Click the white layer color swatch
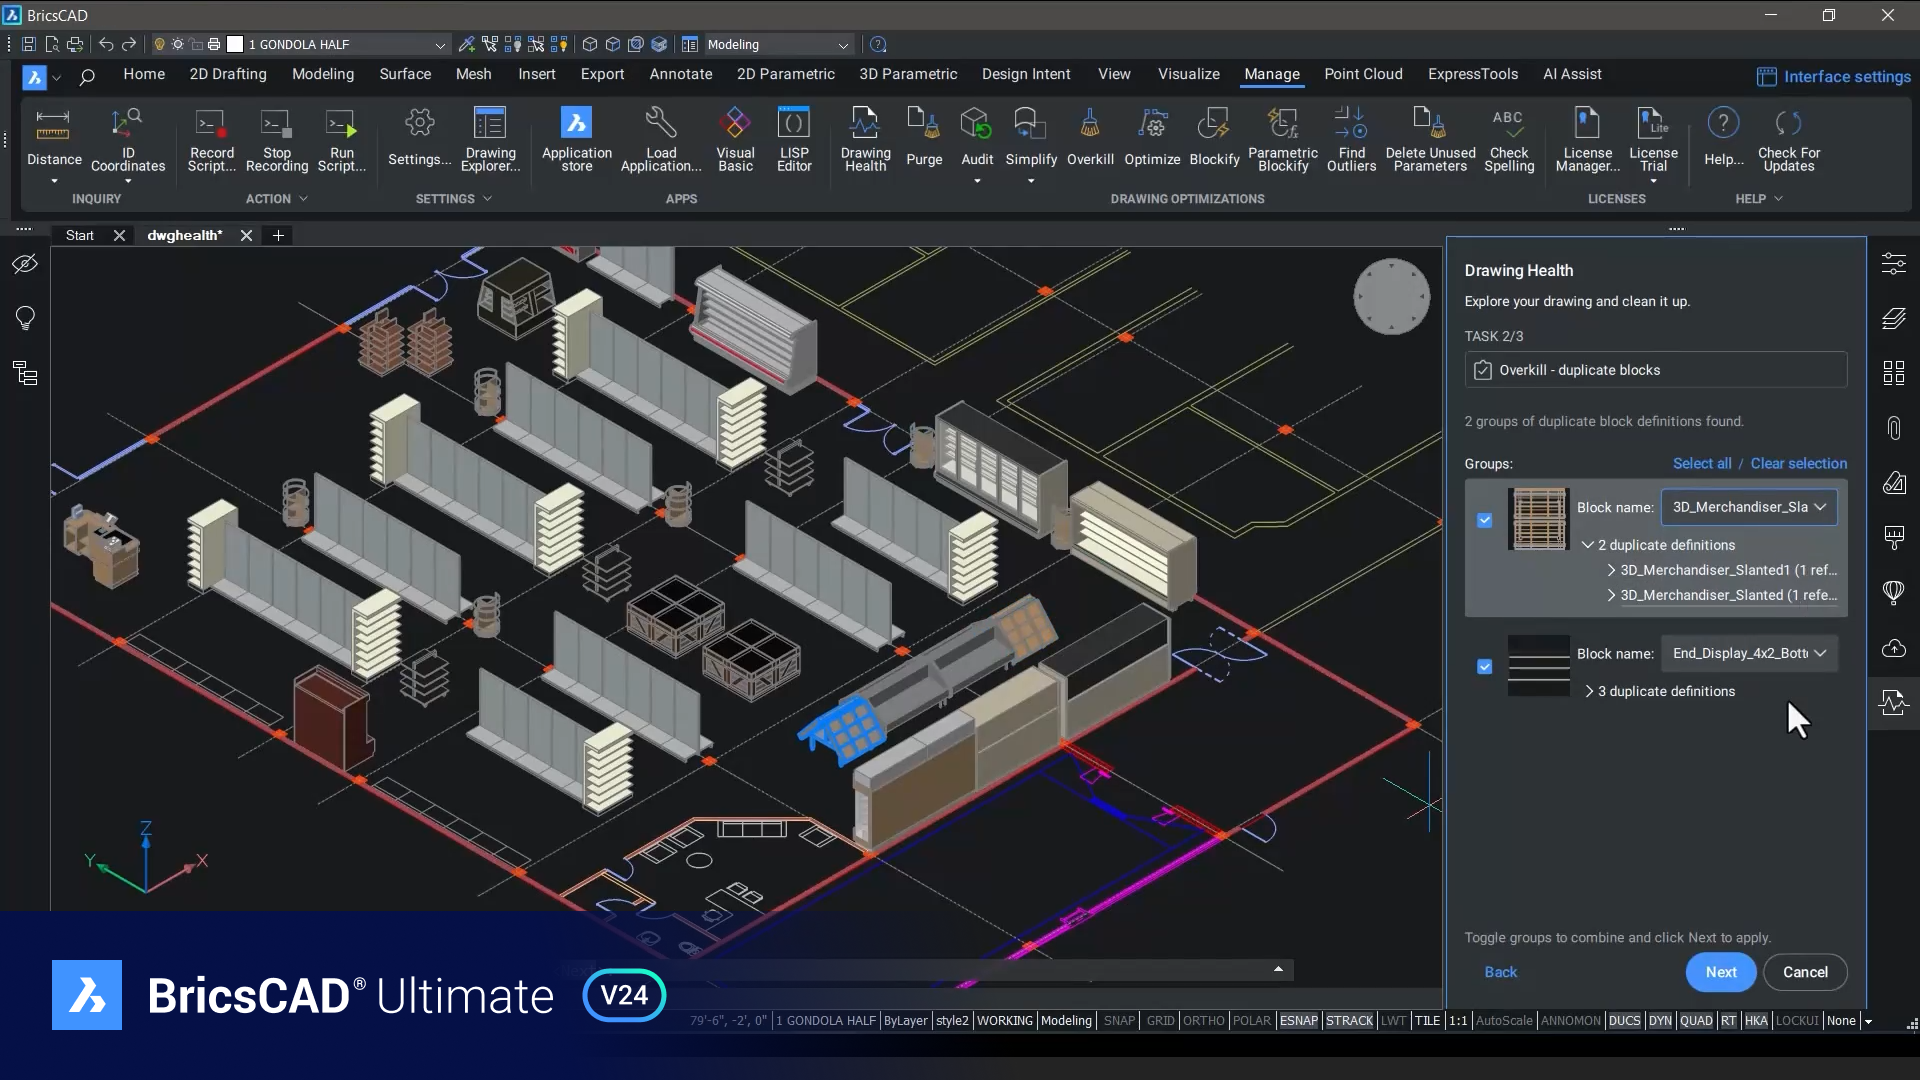The height and width of the screenshot is (1080, 1920). (235, 45)
